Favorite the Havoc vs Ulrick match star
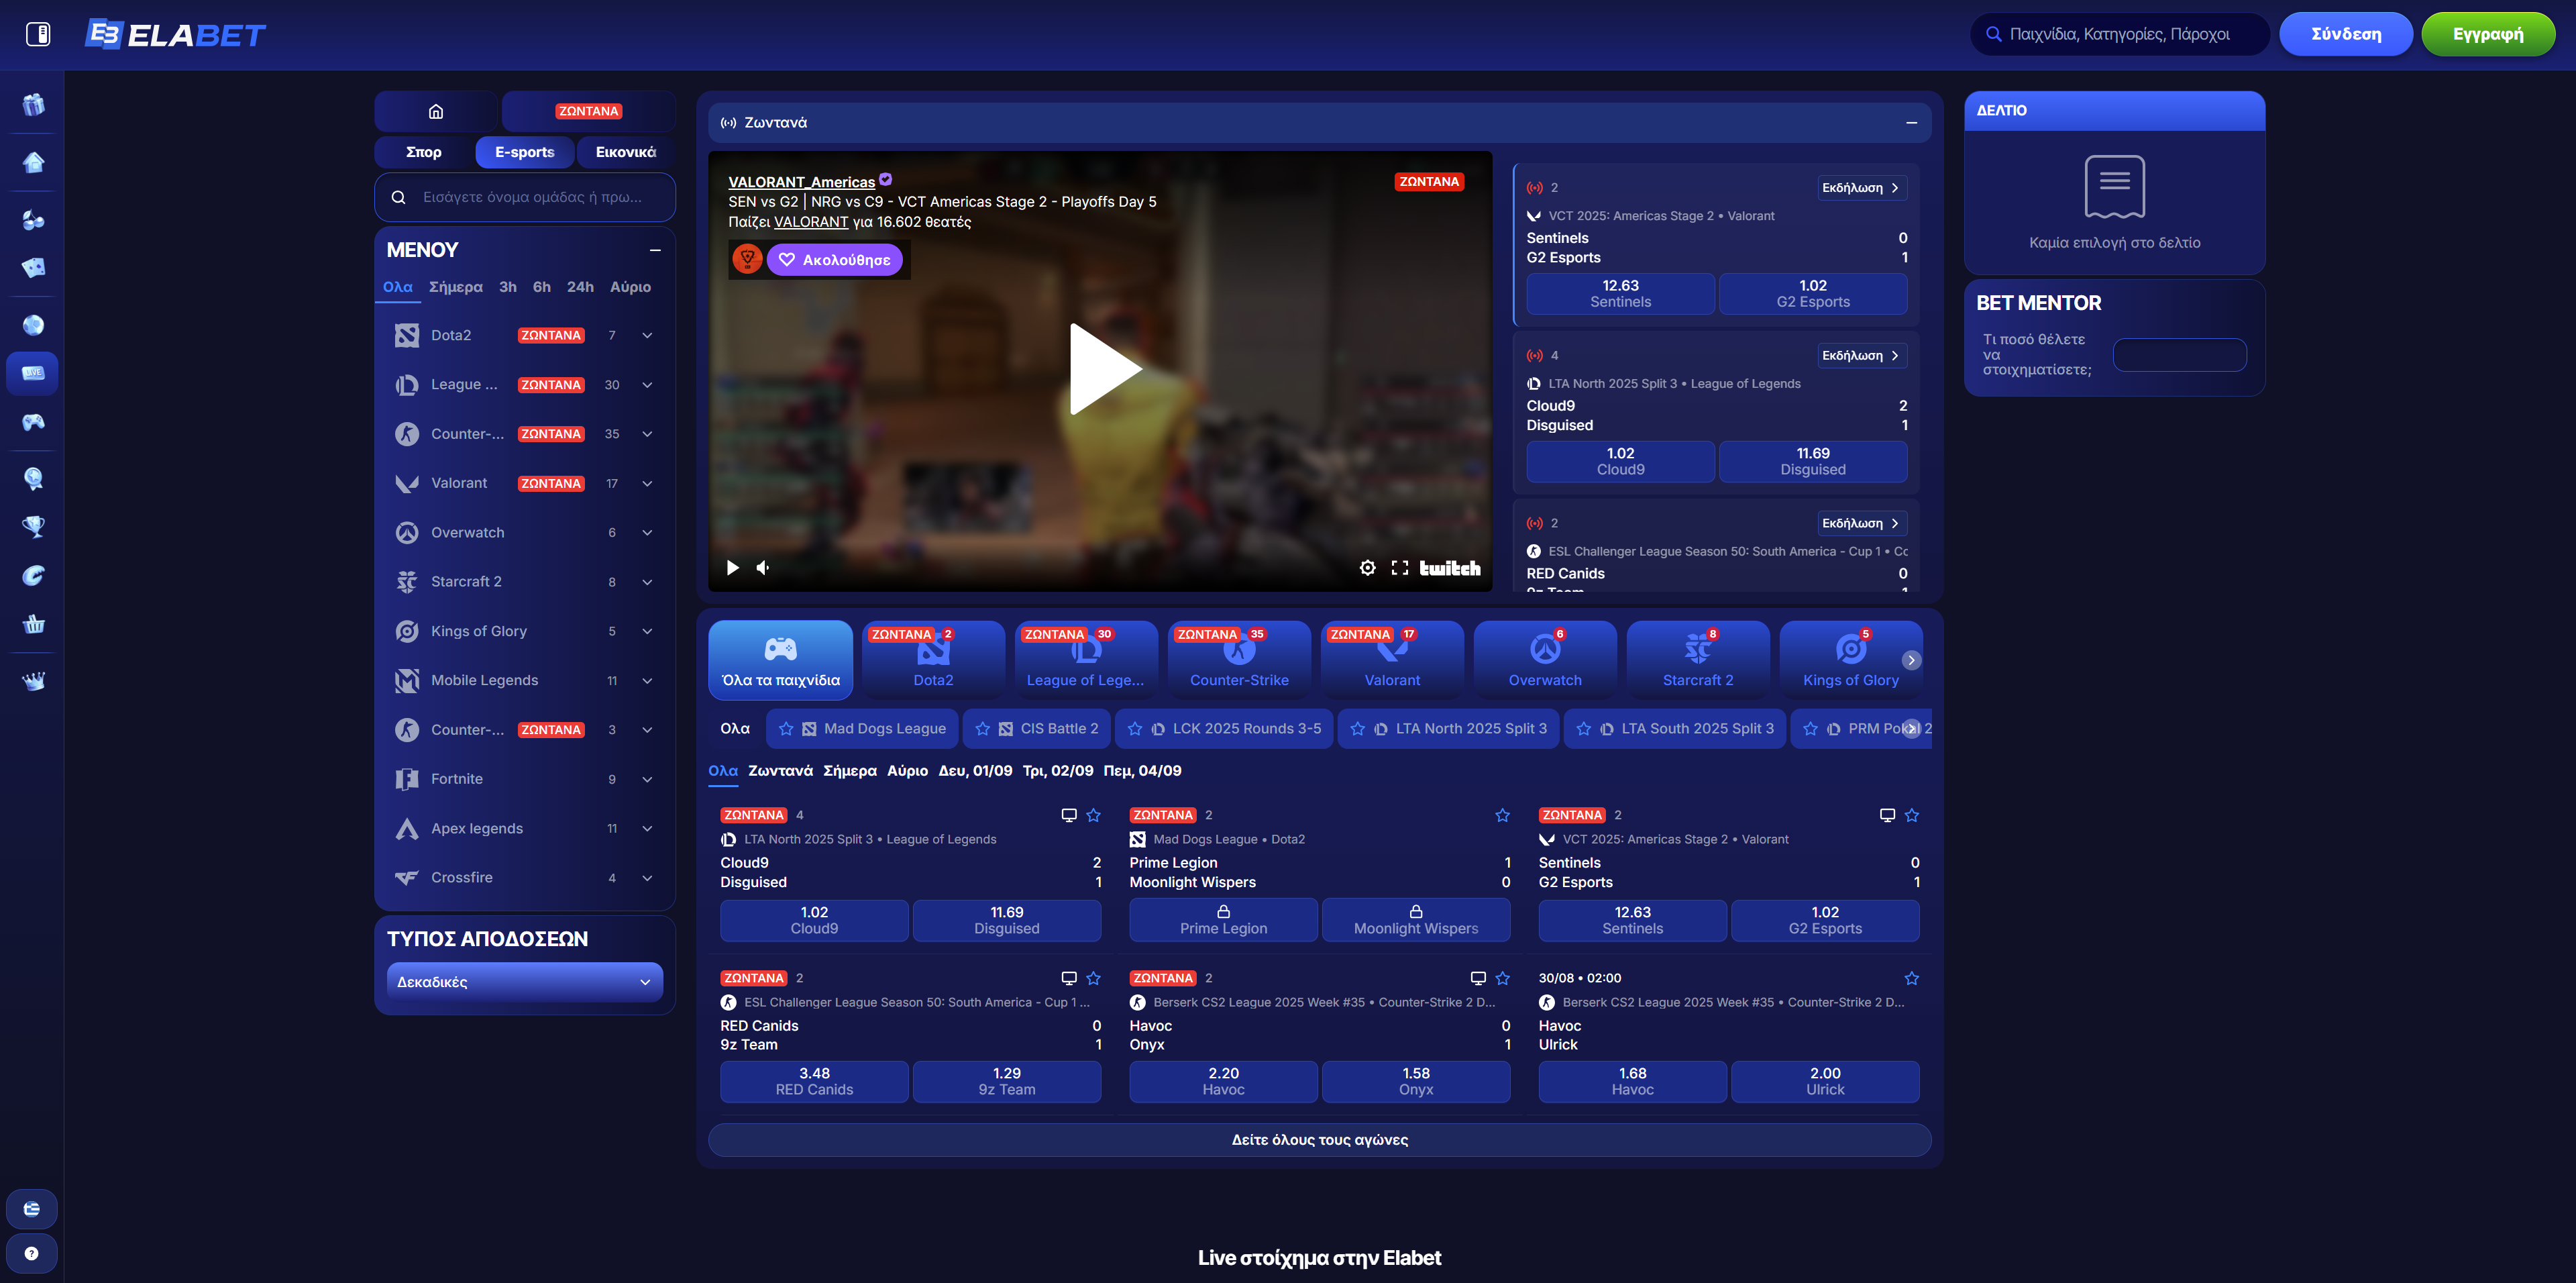This screenshot has height=1283, width=2576. pos(1911,978)
